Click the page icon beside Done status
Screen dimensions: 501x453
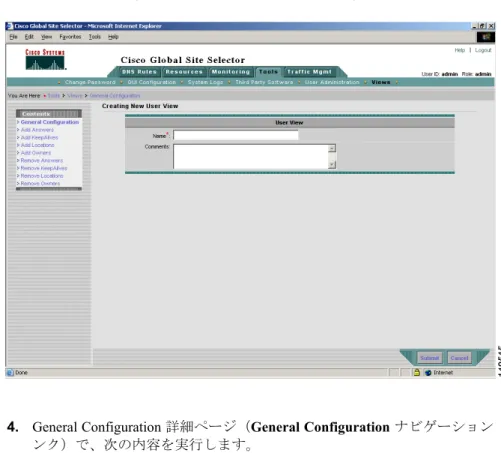point(10,372)
